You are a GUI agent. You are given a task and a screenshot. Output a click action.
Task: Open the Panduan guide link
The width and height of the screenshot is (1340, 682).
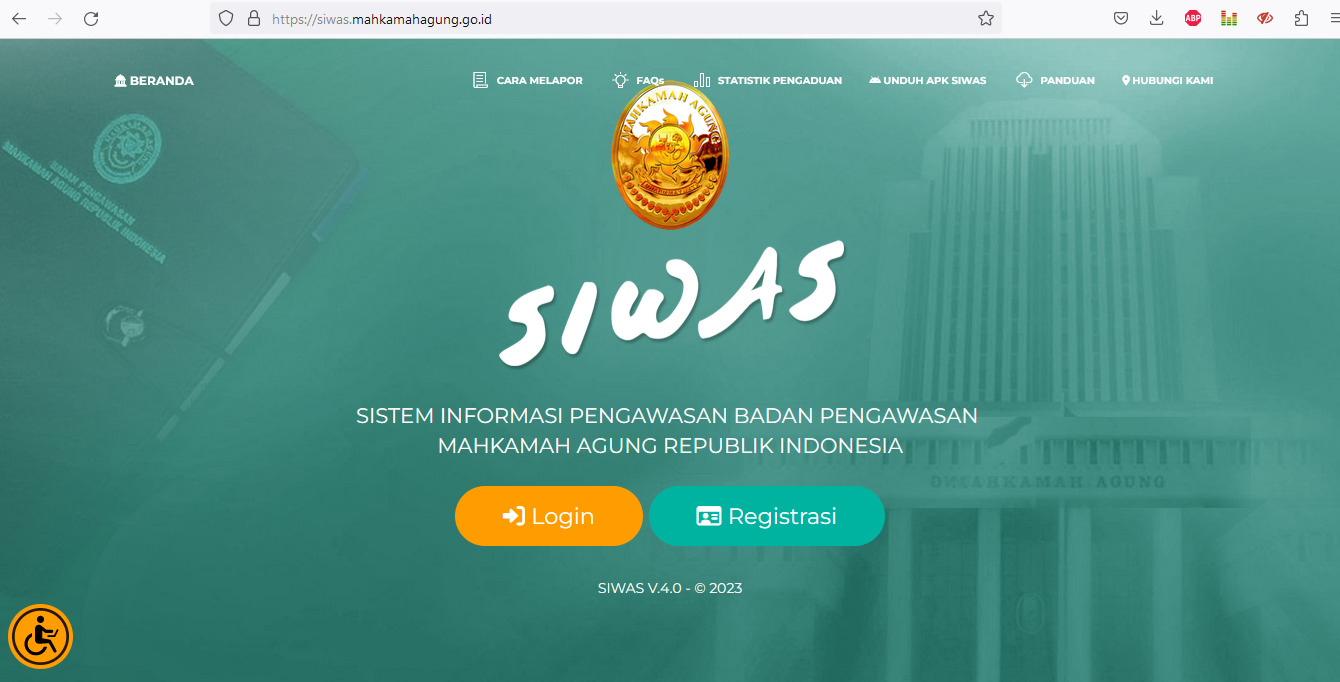click(x=1055, y=80)
